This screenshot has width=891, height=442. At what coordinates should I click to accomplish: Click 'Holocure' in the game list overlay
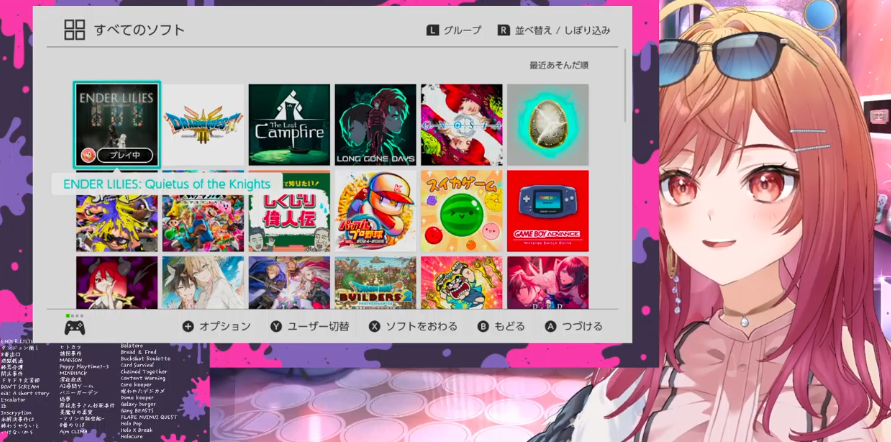(131, 436)
